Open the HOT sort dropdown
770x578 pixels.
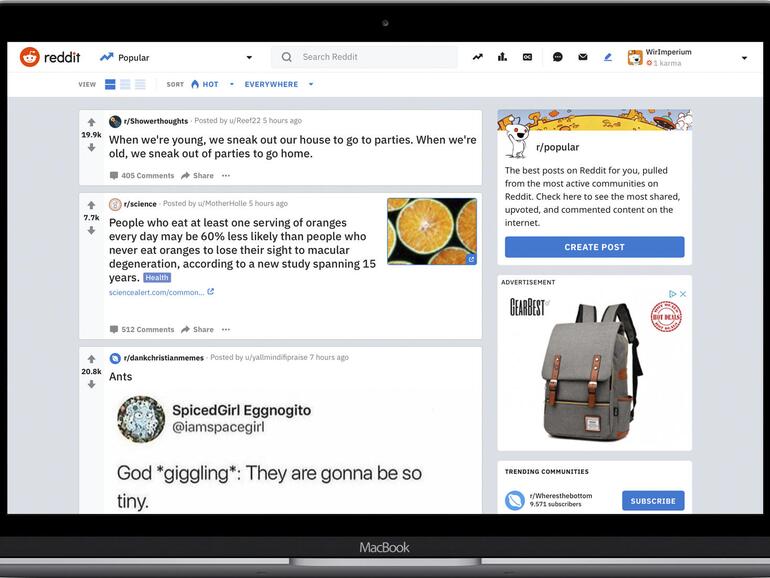point(212,84)
